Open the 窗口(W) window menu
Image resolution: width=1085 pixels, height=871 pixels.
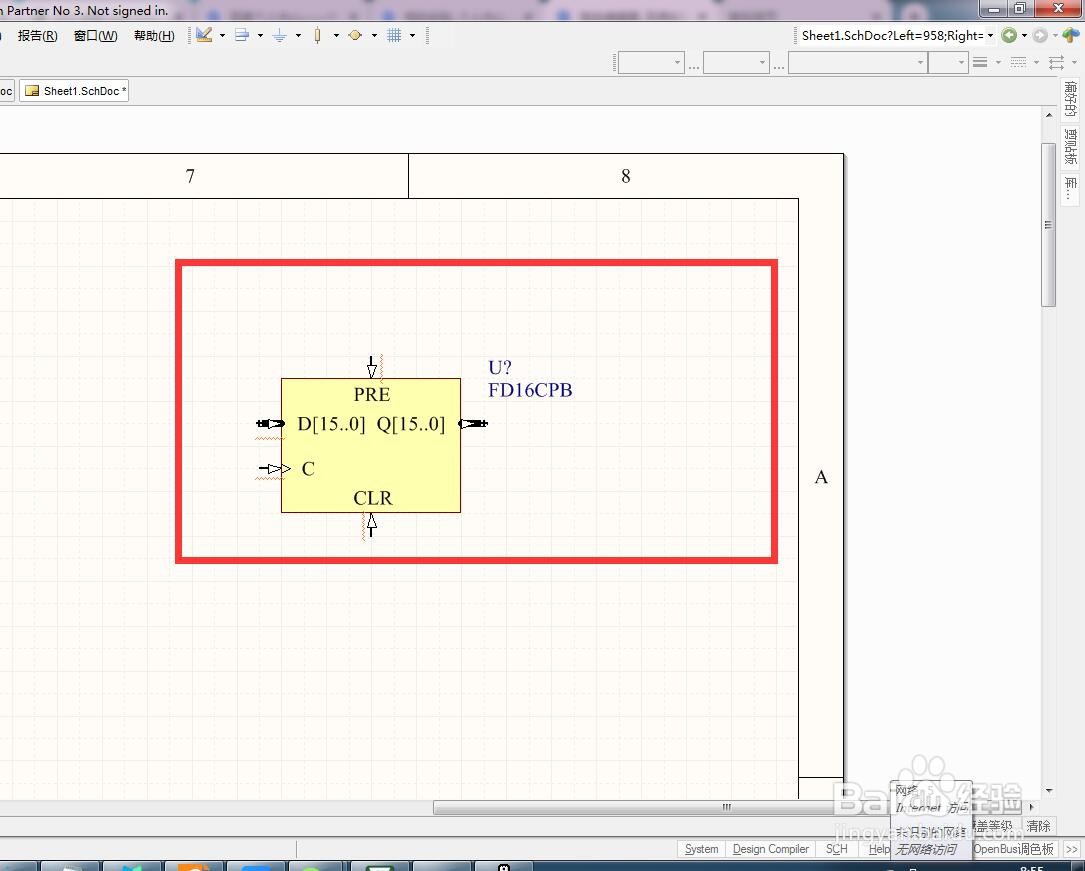95,35
